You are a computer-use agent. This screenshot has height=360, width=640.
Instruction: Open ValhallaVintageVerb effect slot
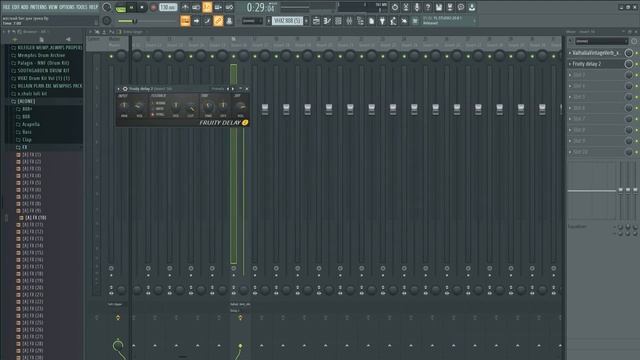point(596,53)
